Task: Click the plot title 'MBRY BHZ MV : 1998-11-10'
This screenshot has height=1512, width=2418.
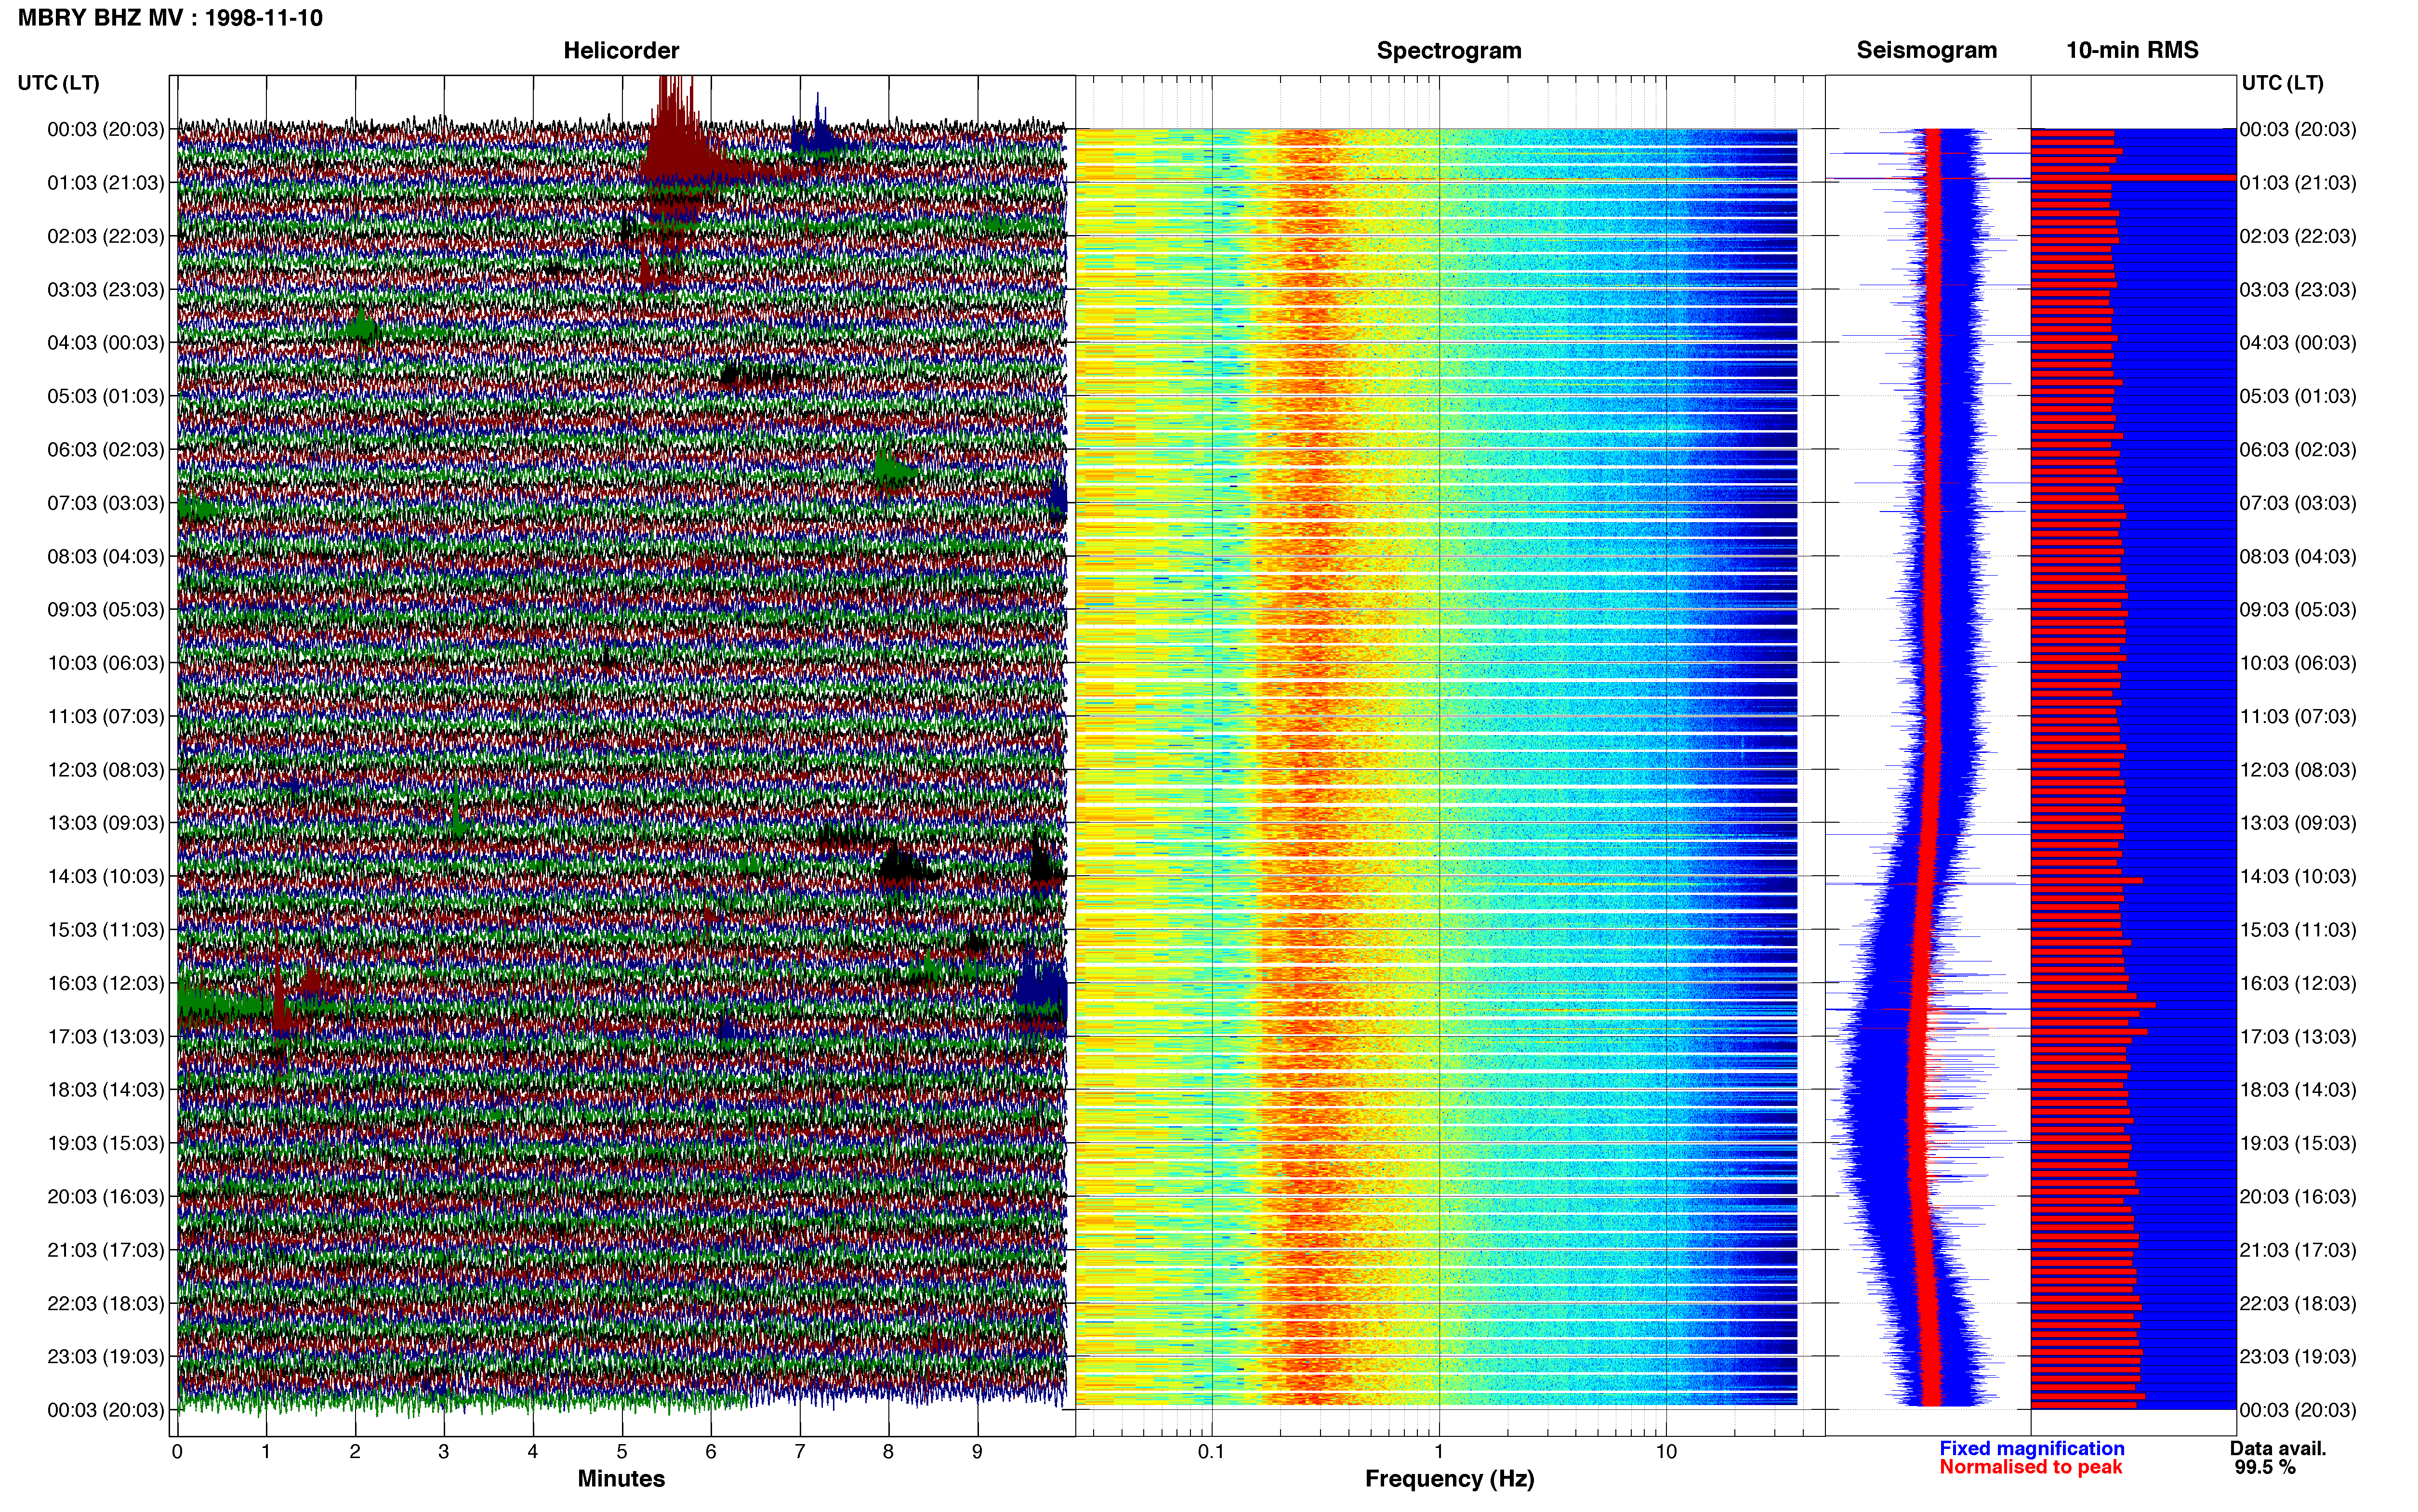Action: pyautogui.click(x=170, y=18)
